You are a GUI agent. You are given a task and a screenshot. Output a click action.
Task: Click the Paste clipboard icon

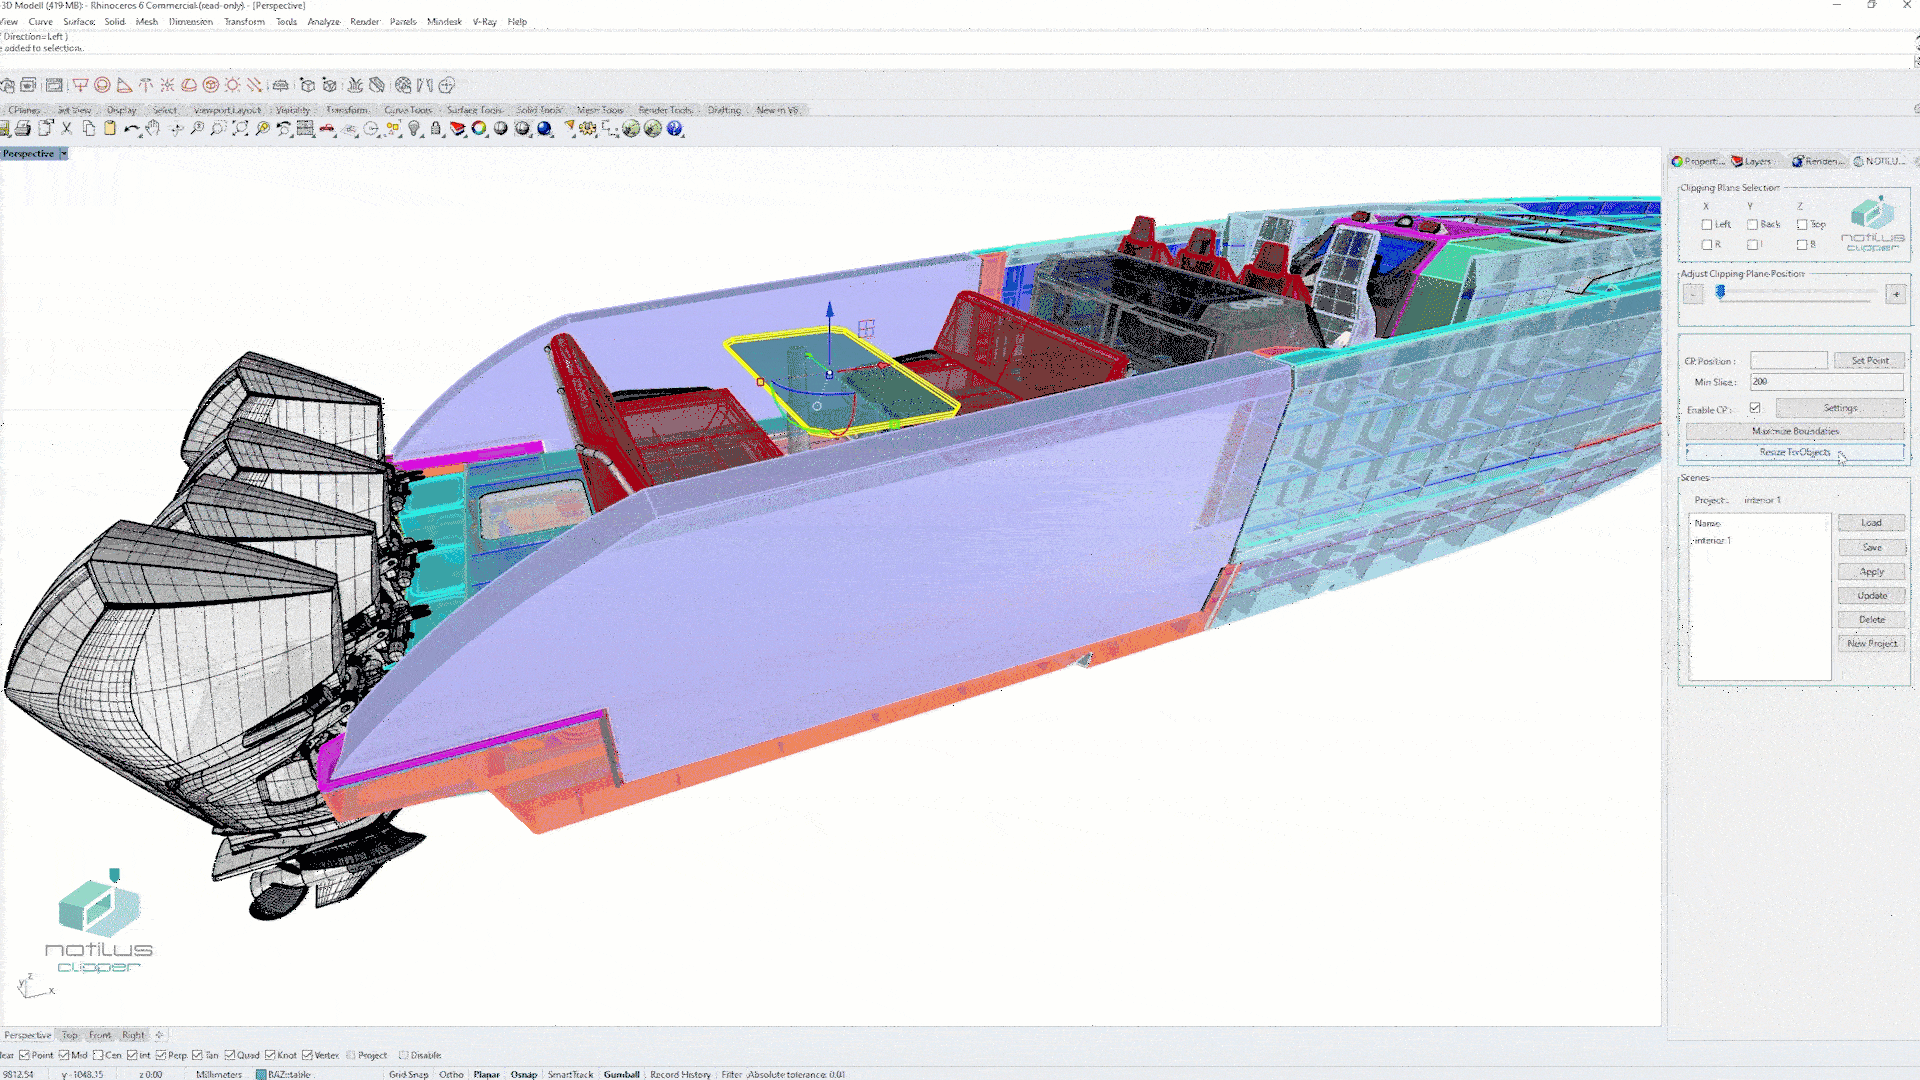110,128
